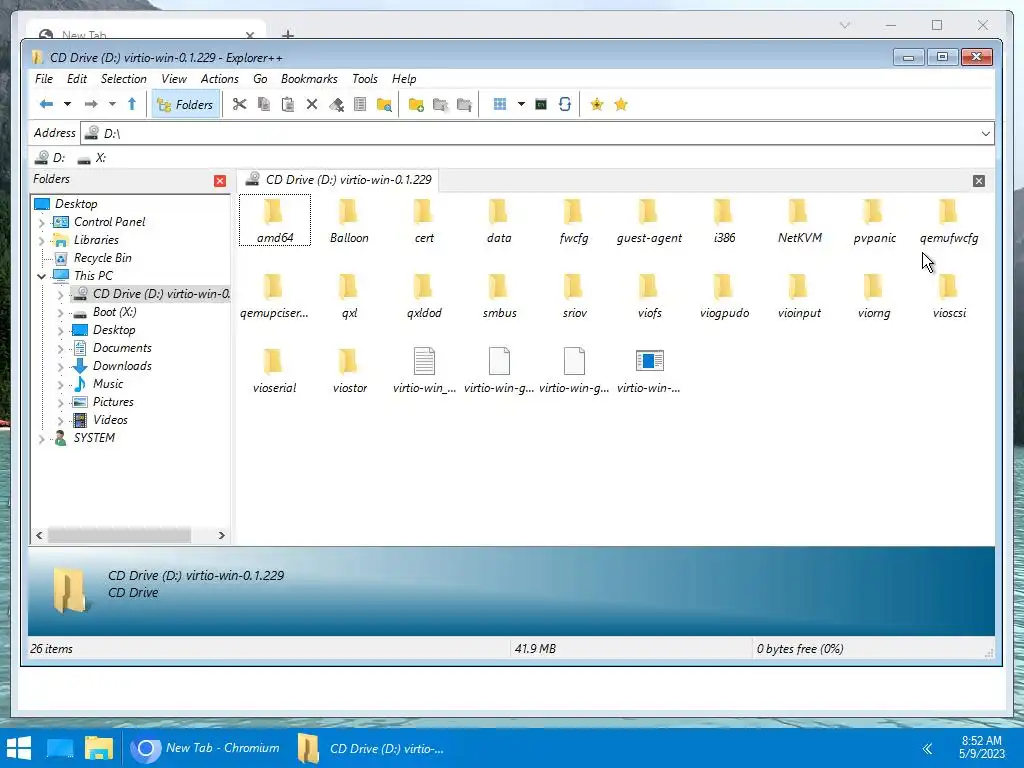
Task: Open the Edit menu
Action: click(x=76, y=79)
